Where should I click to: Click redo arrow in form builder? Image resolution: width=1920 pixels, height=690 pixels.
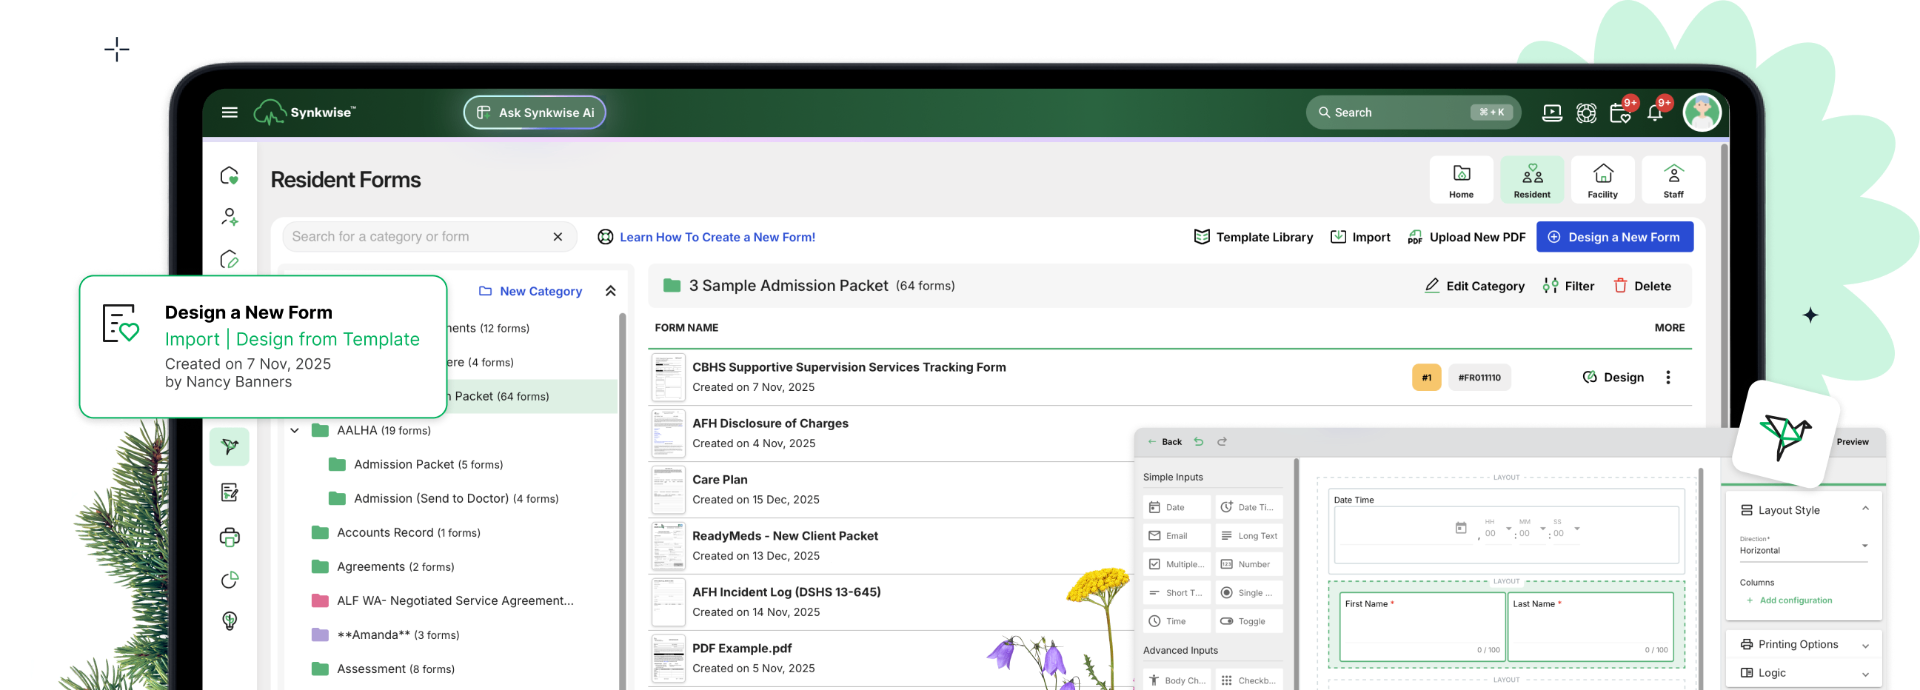click(1221, 441)
